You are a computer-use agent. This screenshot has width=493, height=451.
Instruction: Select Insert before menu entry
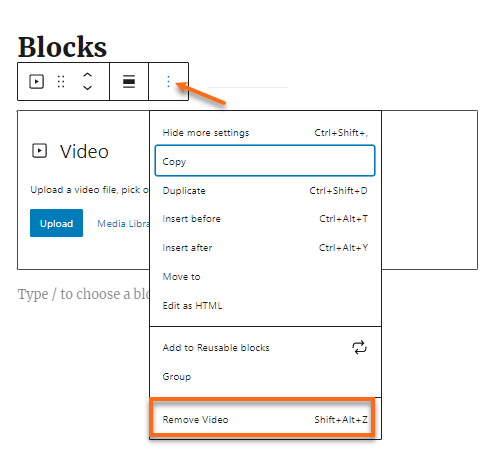[x=265, y=219]
